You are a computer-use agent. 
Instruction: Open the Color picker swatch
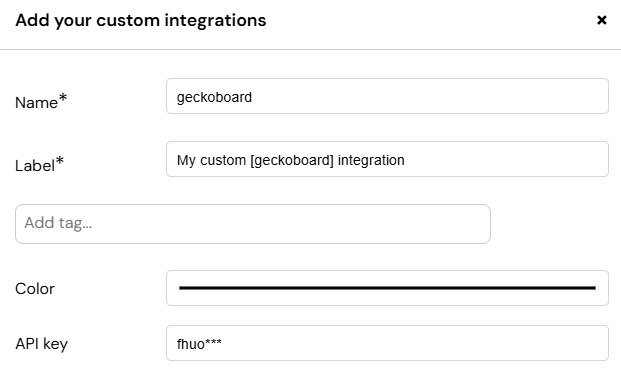pyautogui.click(x=387, y=288)
